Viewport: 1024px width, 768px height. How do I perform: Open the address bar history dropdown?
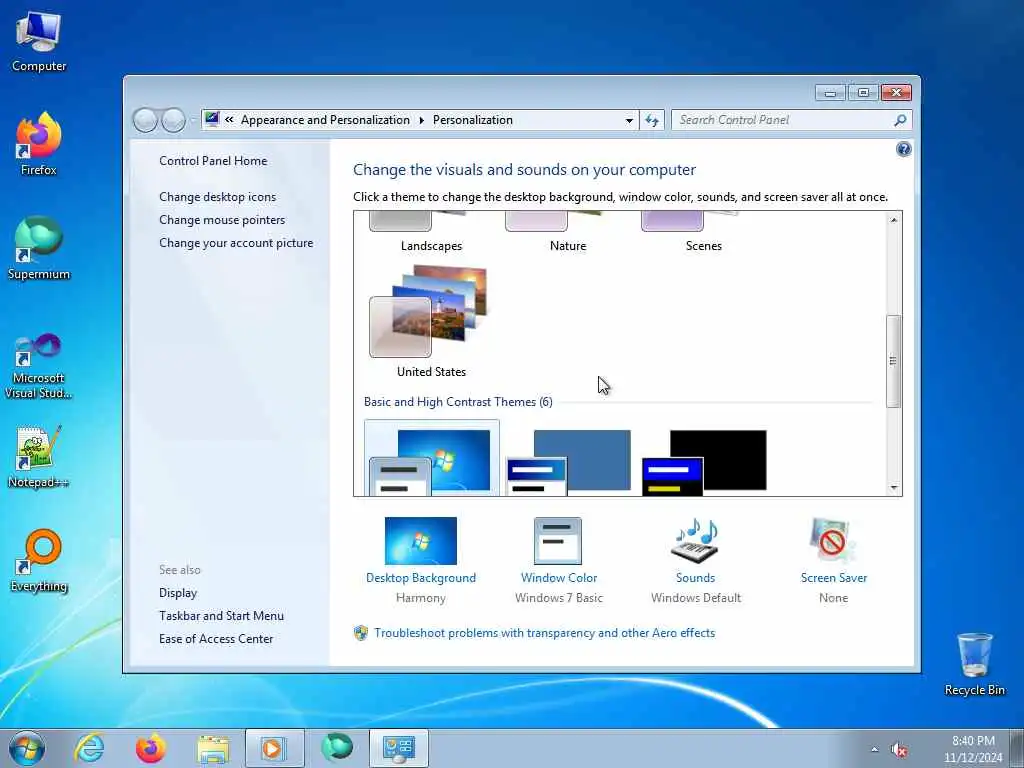629,120
